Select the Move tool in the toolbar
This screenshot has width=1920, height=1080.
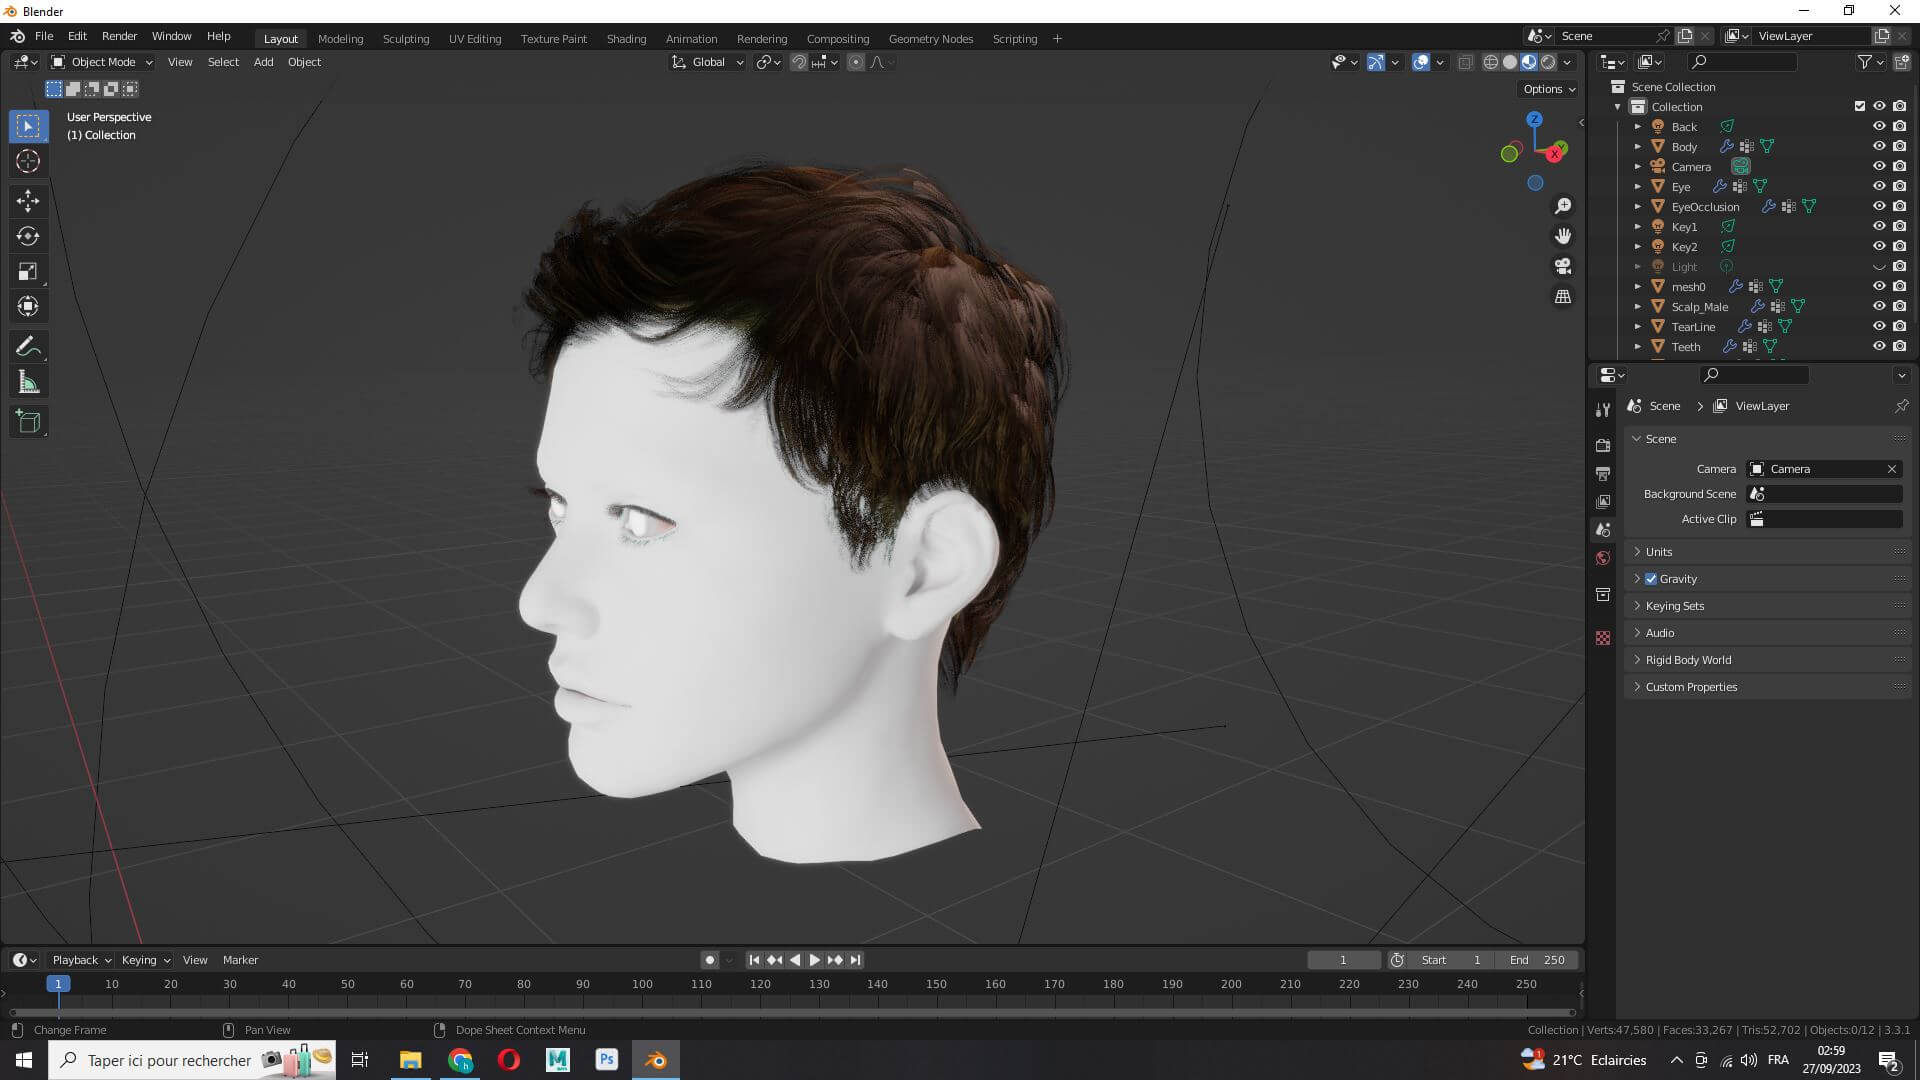(28, 201)
